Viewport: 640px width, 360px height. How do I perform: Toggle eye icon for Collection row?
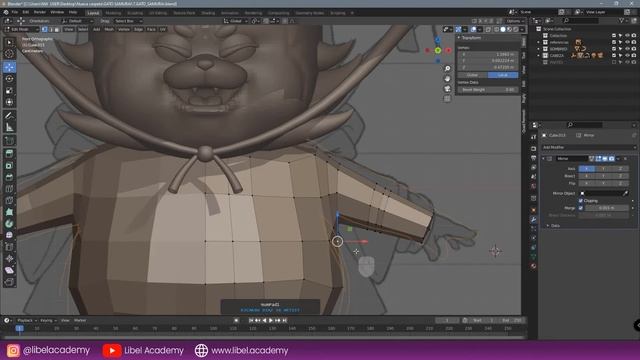627,36
